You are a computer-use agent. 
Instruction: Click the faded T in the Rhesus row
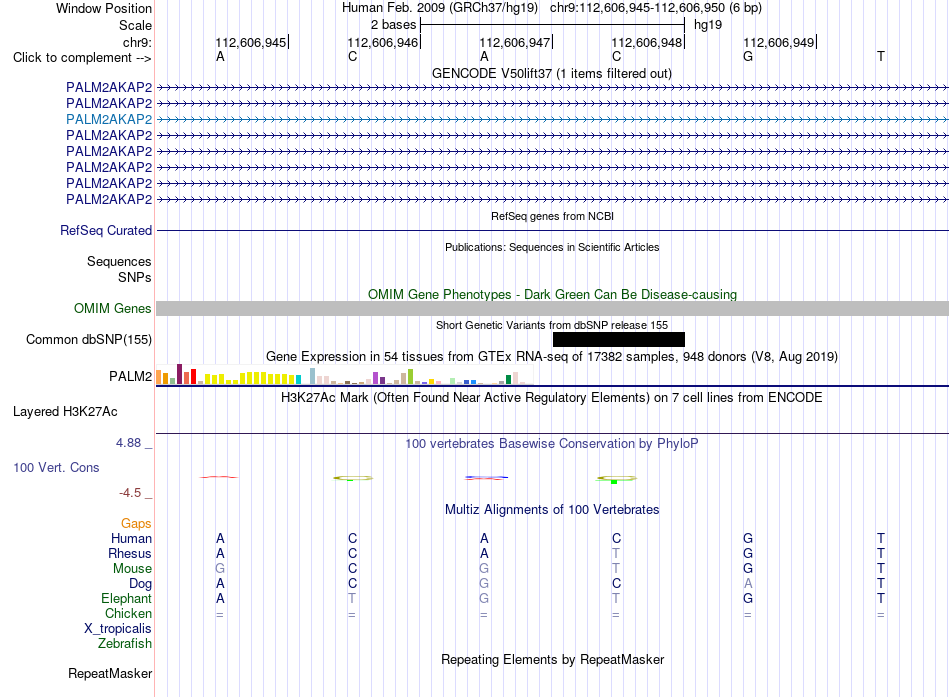(616, 553)
